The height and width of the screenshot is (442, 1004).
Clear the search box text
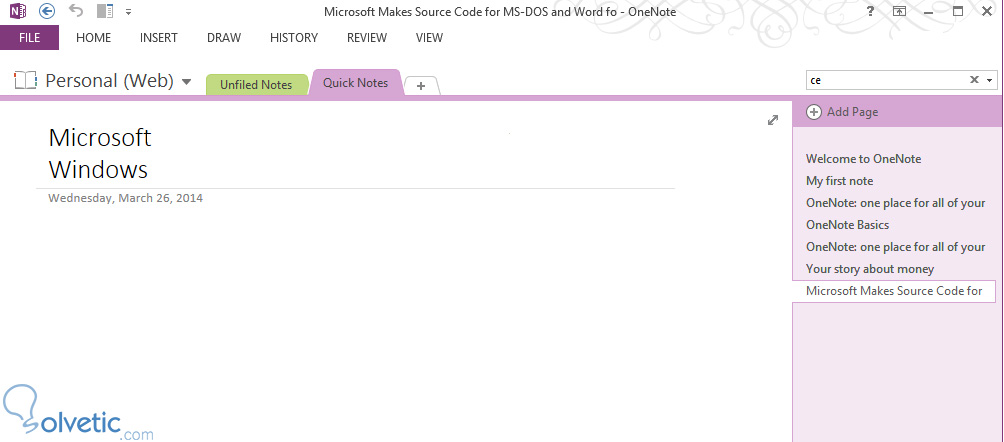(974, 80)
